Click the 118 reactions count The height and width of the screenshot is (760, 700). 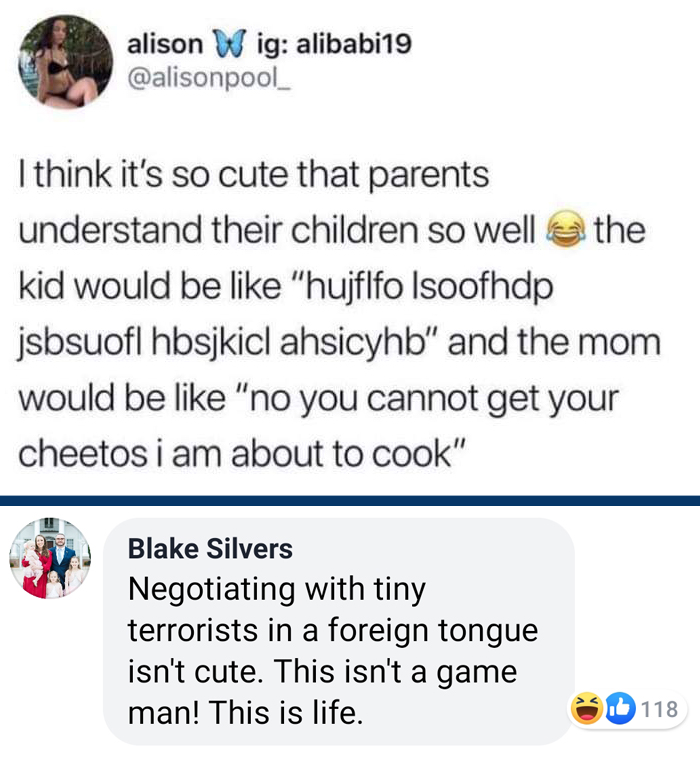[x=660, y=709]
